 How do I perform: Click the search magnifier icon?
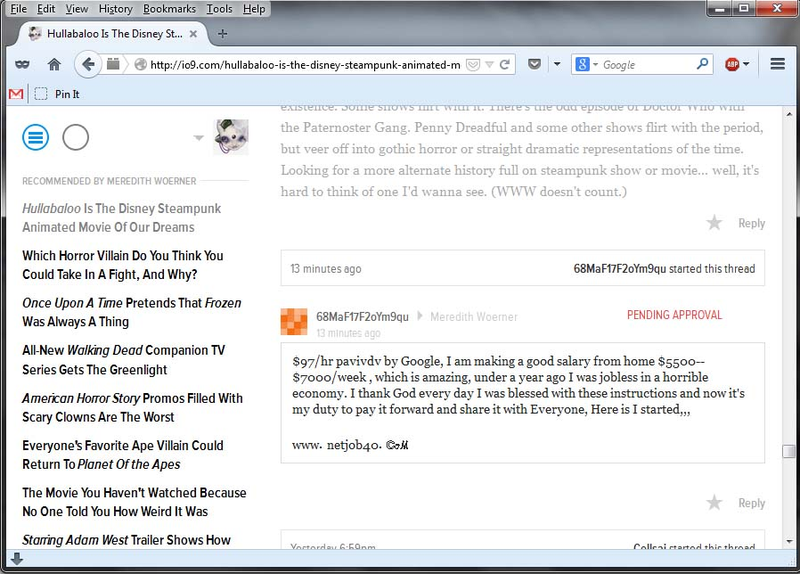703,64
